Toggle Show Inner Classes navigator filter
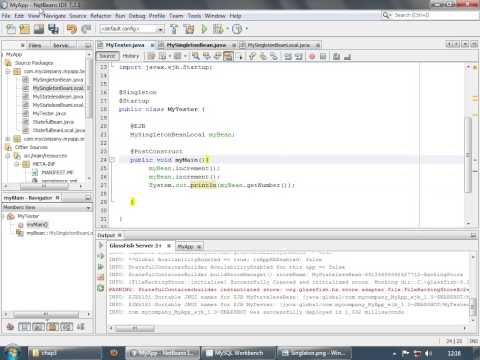The image size is (480, 360). 67,327
